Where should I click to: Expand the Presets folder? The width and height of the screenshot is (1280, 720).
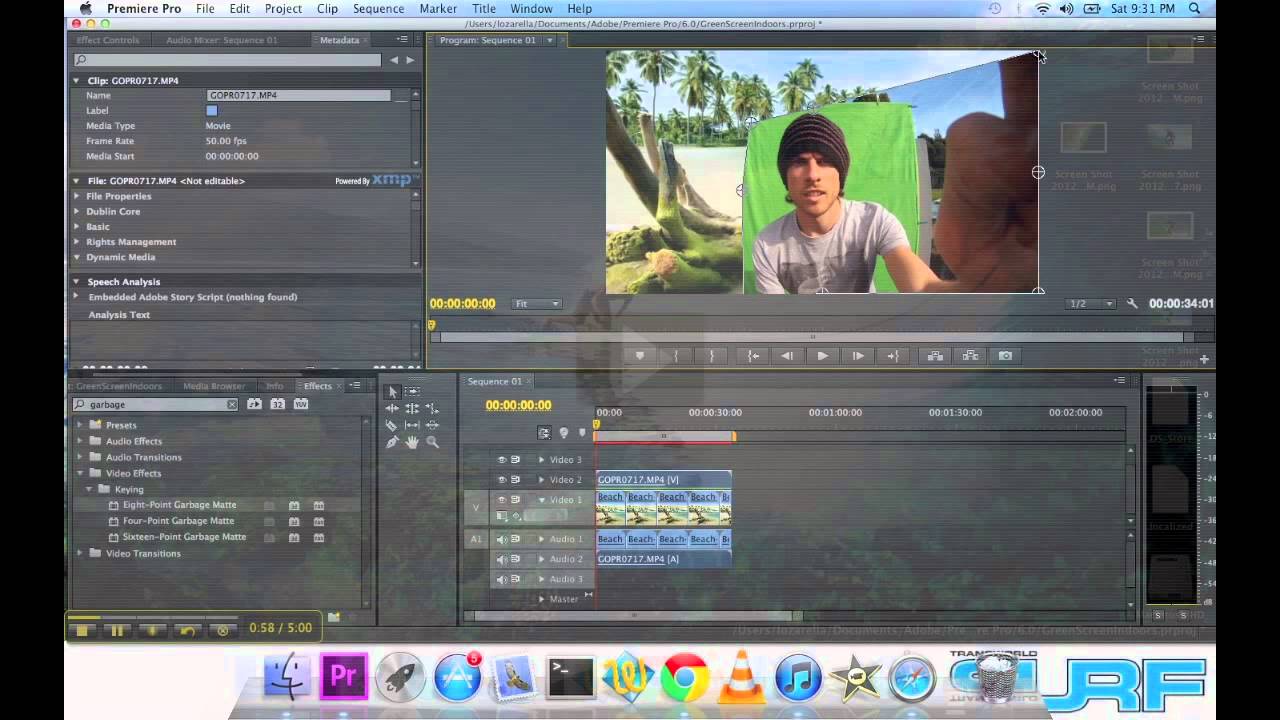pyautogui.click(x=81, y=425)
